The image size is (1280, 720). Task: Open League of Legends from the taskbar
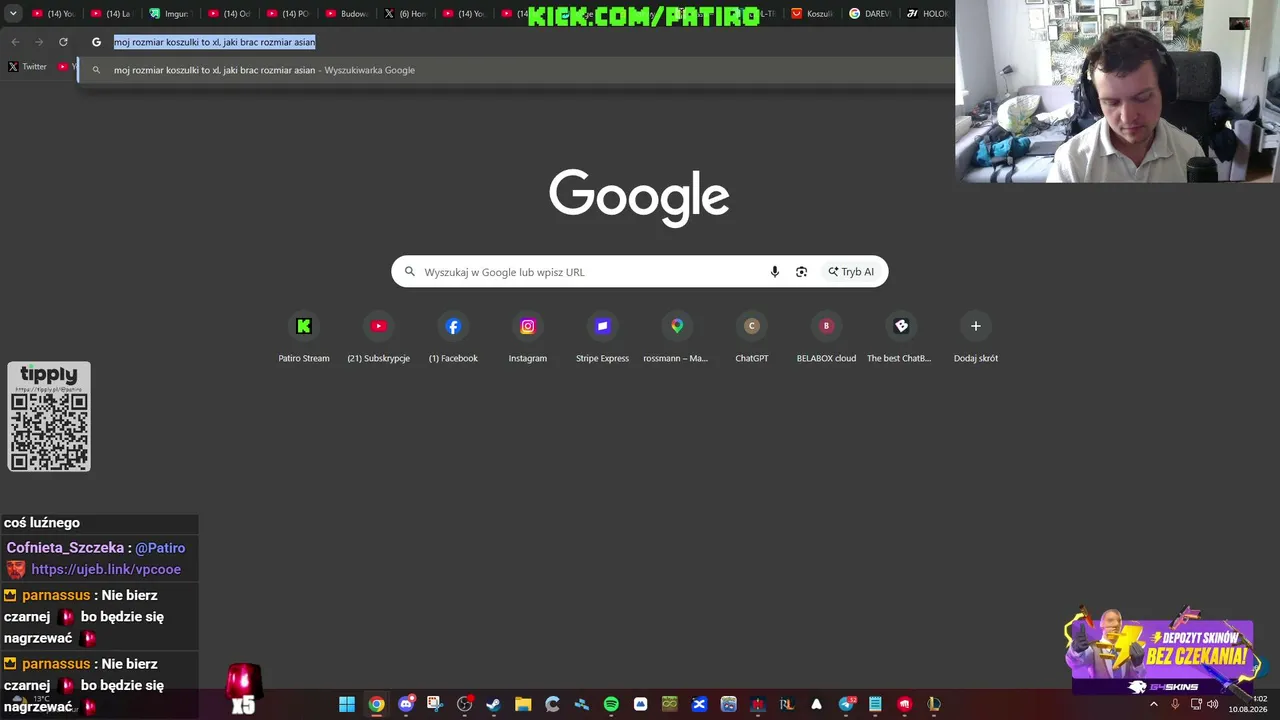(x=934, y=704)
